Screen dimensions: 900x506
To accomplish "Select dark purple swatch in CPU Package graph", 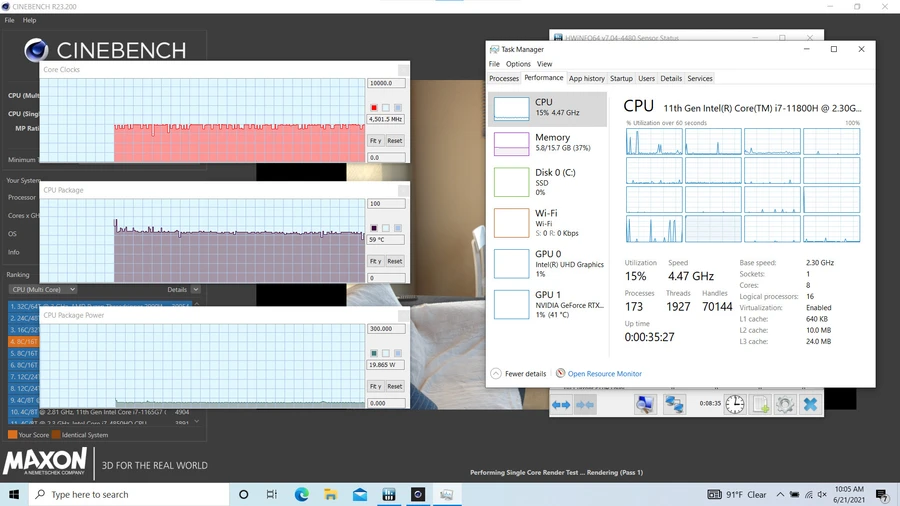I will pos(374,228).
